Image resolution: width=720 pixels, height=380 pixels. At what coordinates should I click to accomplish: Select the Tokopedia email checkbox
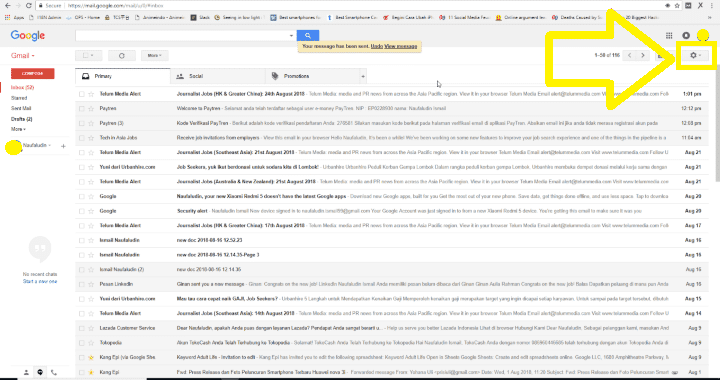pos(81,343)
